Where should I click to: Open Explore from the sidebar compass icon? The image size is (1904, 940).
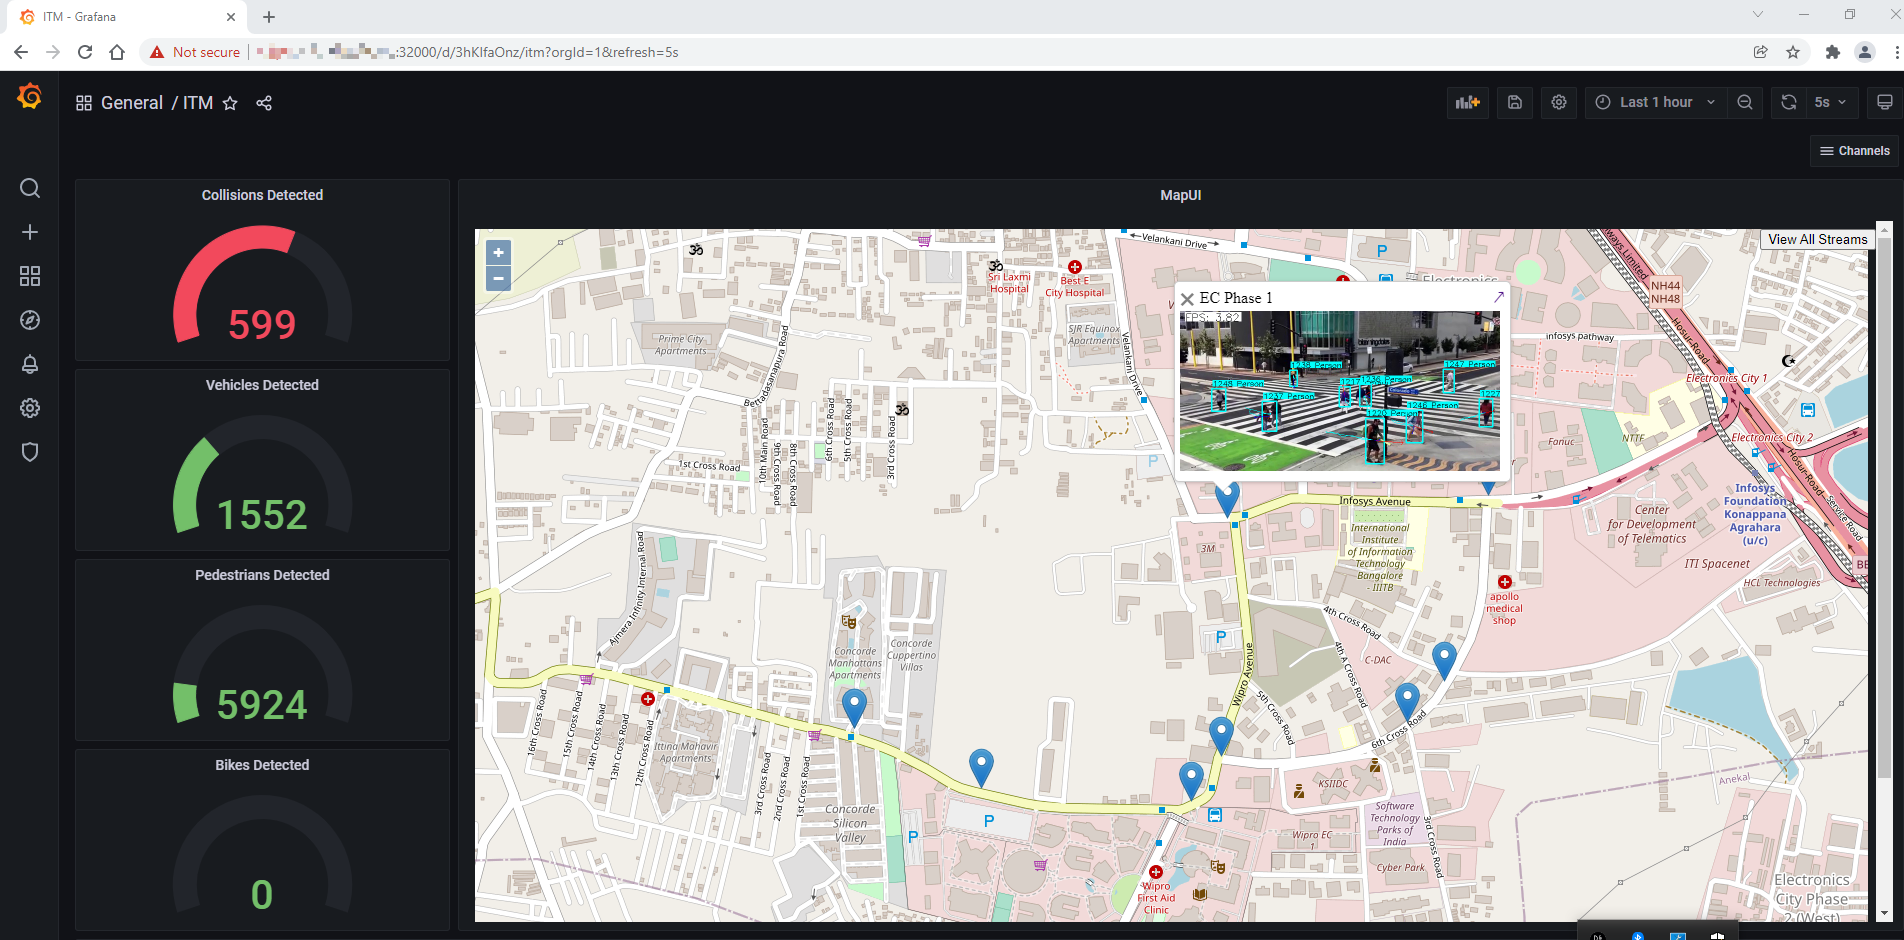click(x=30, y=320)
